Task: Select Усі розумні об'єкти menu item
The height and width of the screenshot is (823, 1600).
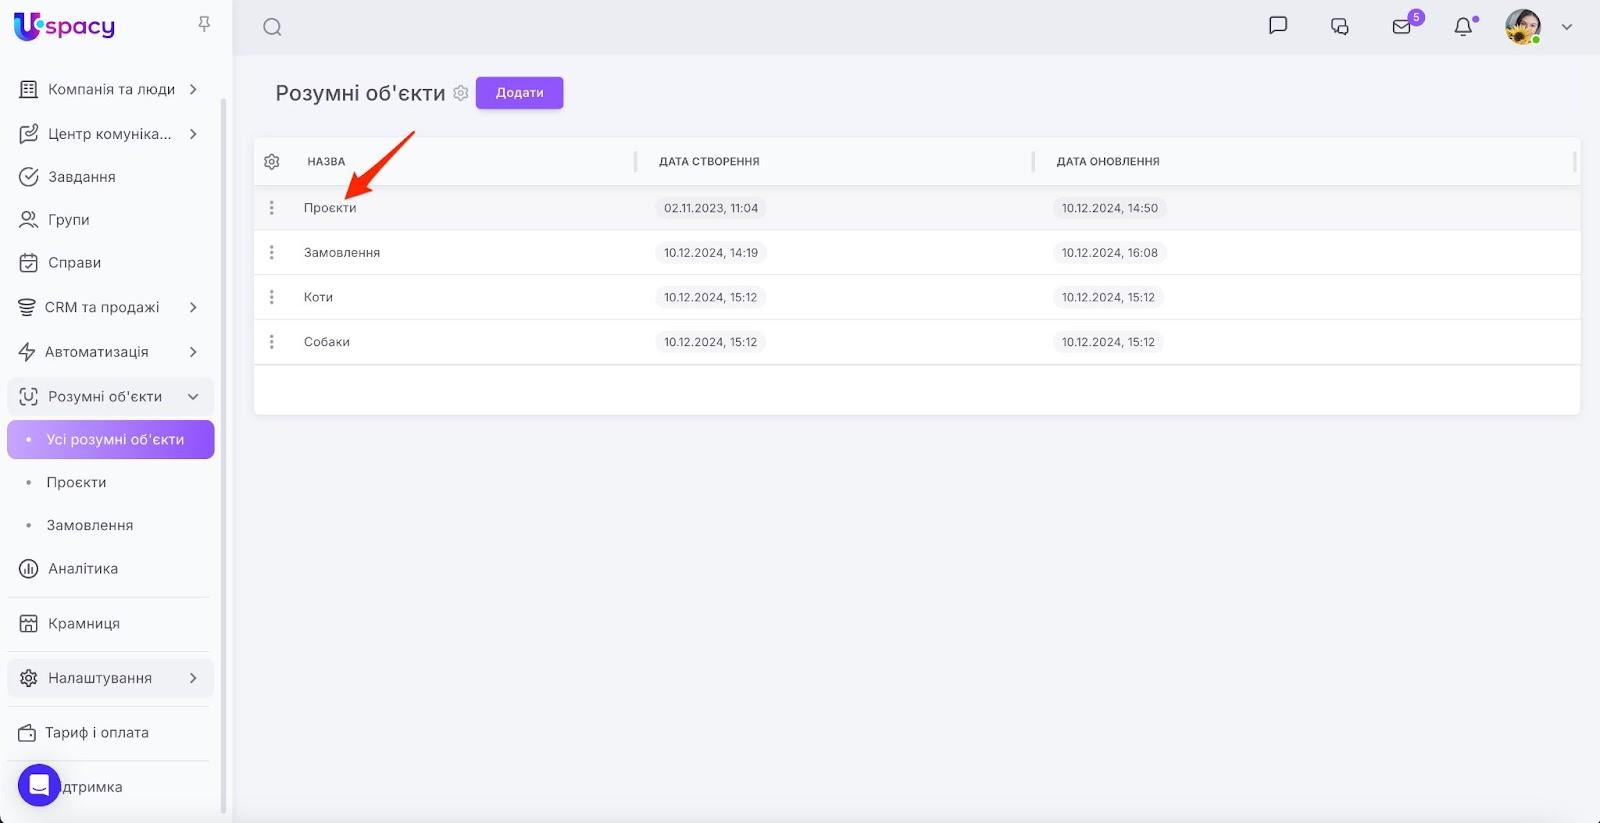Action: click(114, 439)
